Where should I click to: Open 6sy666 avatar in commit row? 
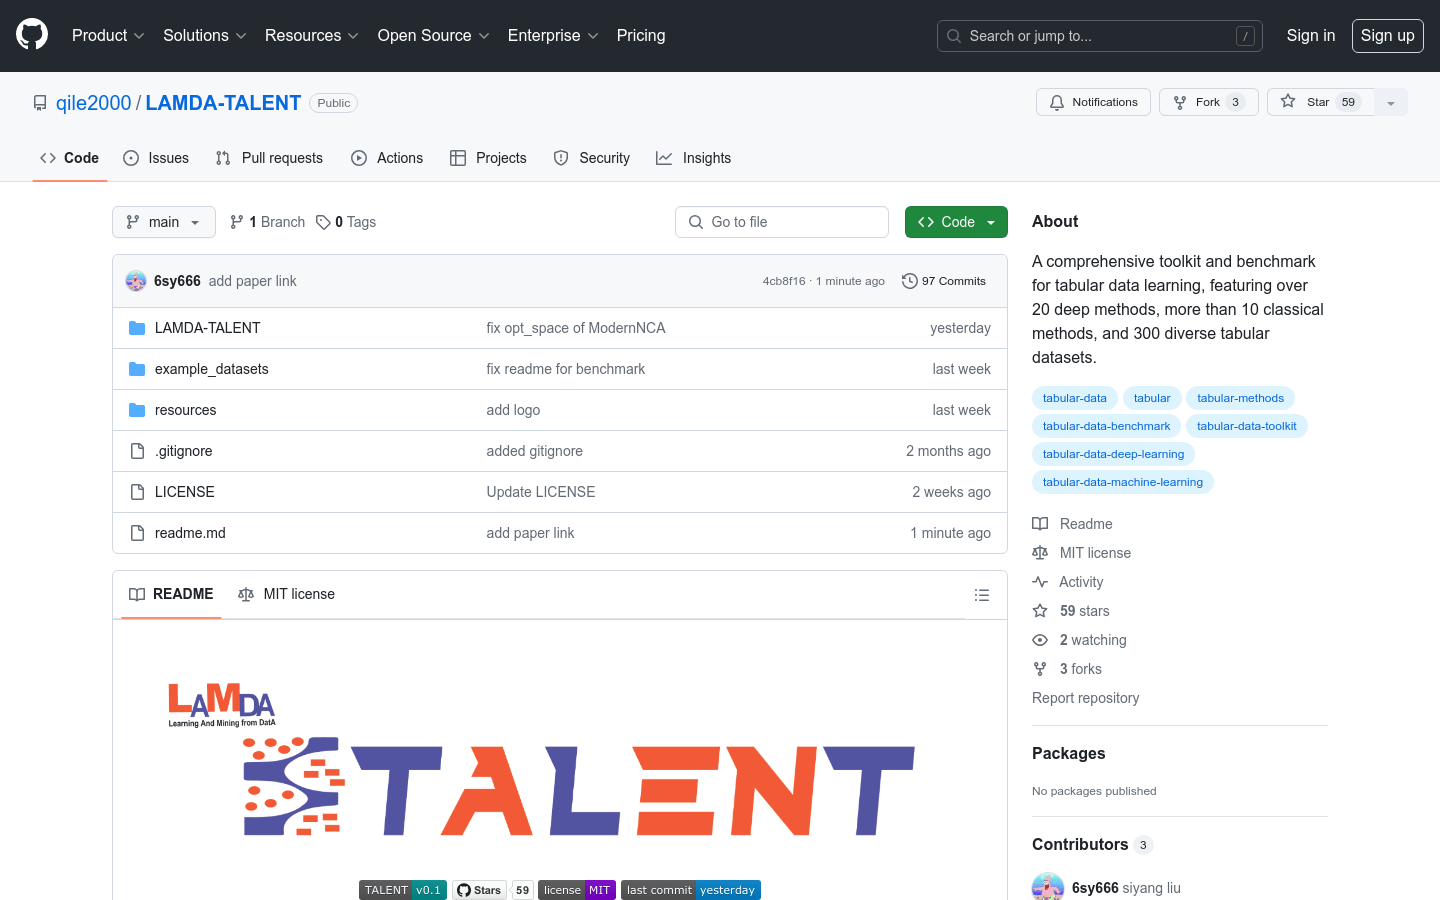pos(136,281)
